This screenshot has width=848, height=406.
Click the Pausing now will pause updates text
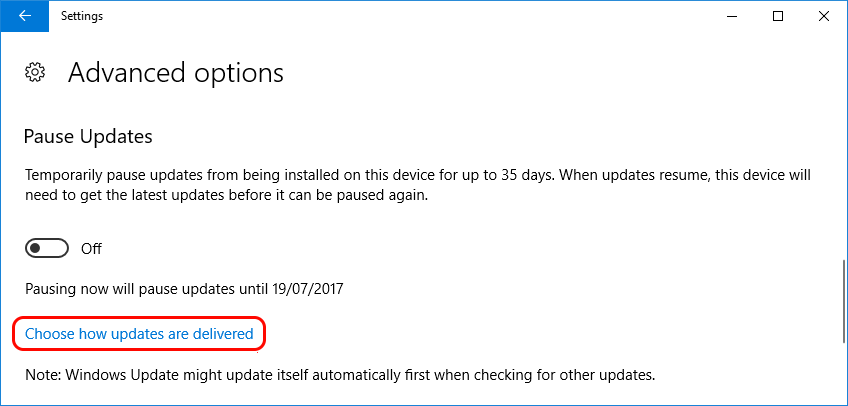tap(184, 289)
